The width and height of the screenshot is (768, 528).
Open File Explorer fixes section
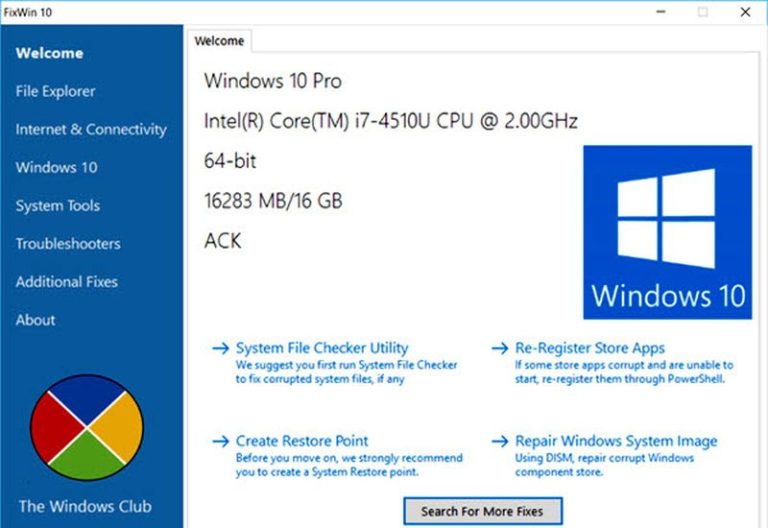(55, 91)
